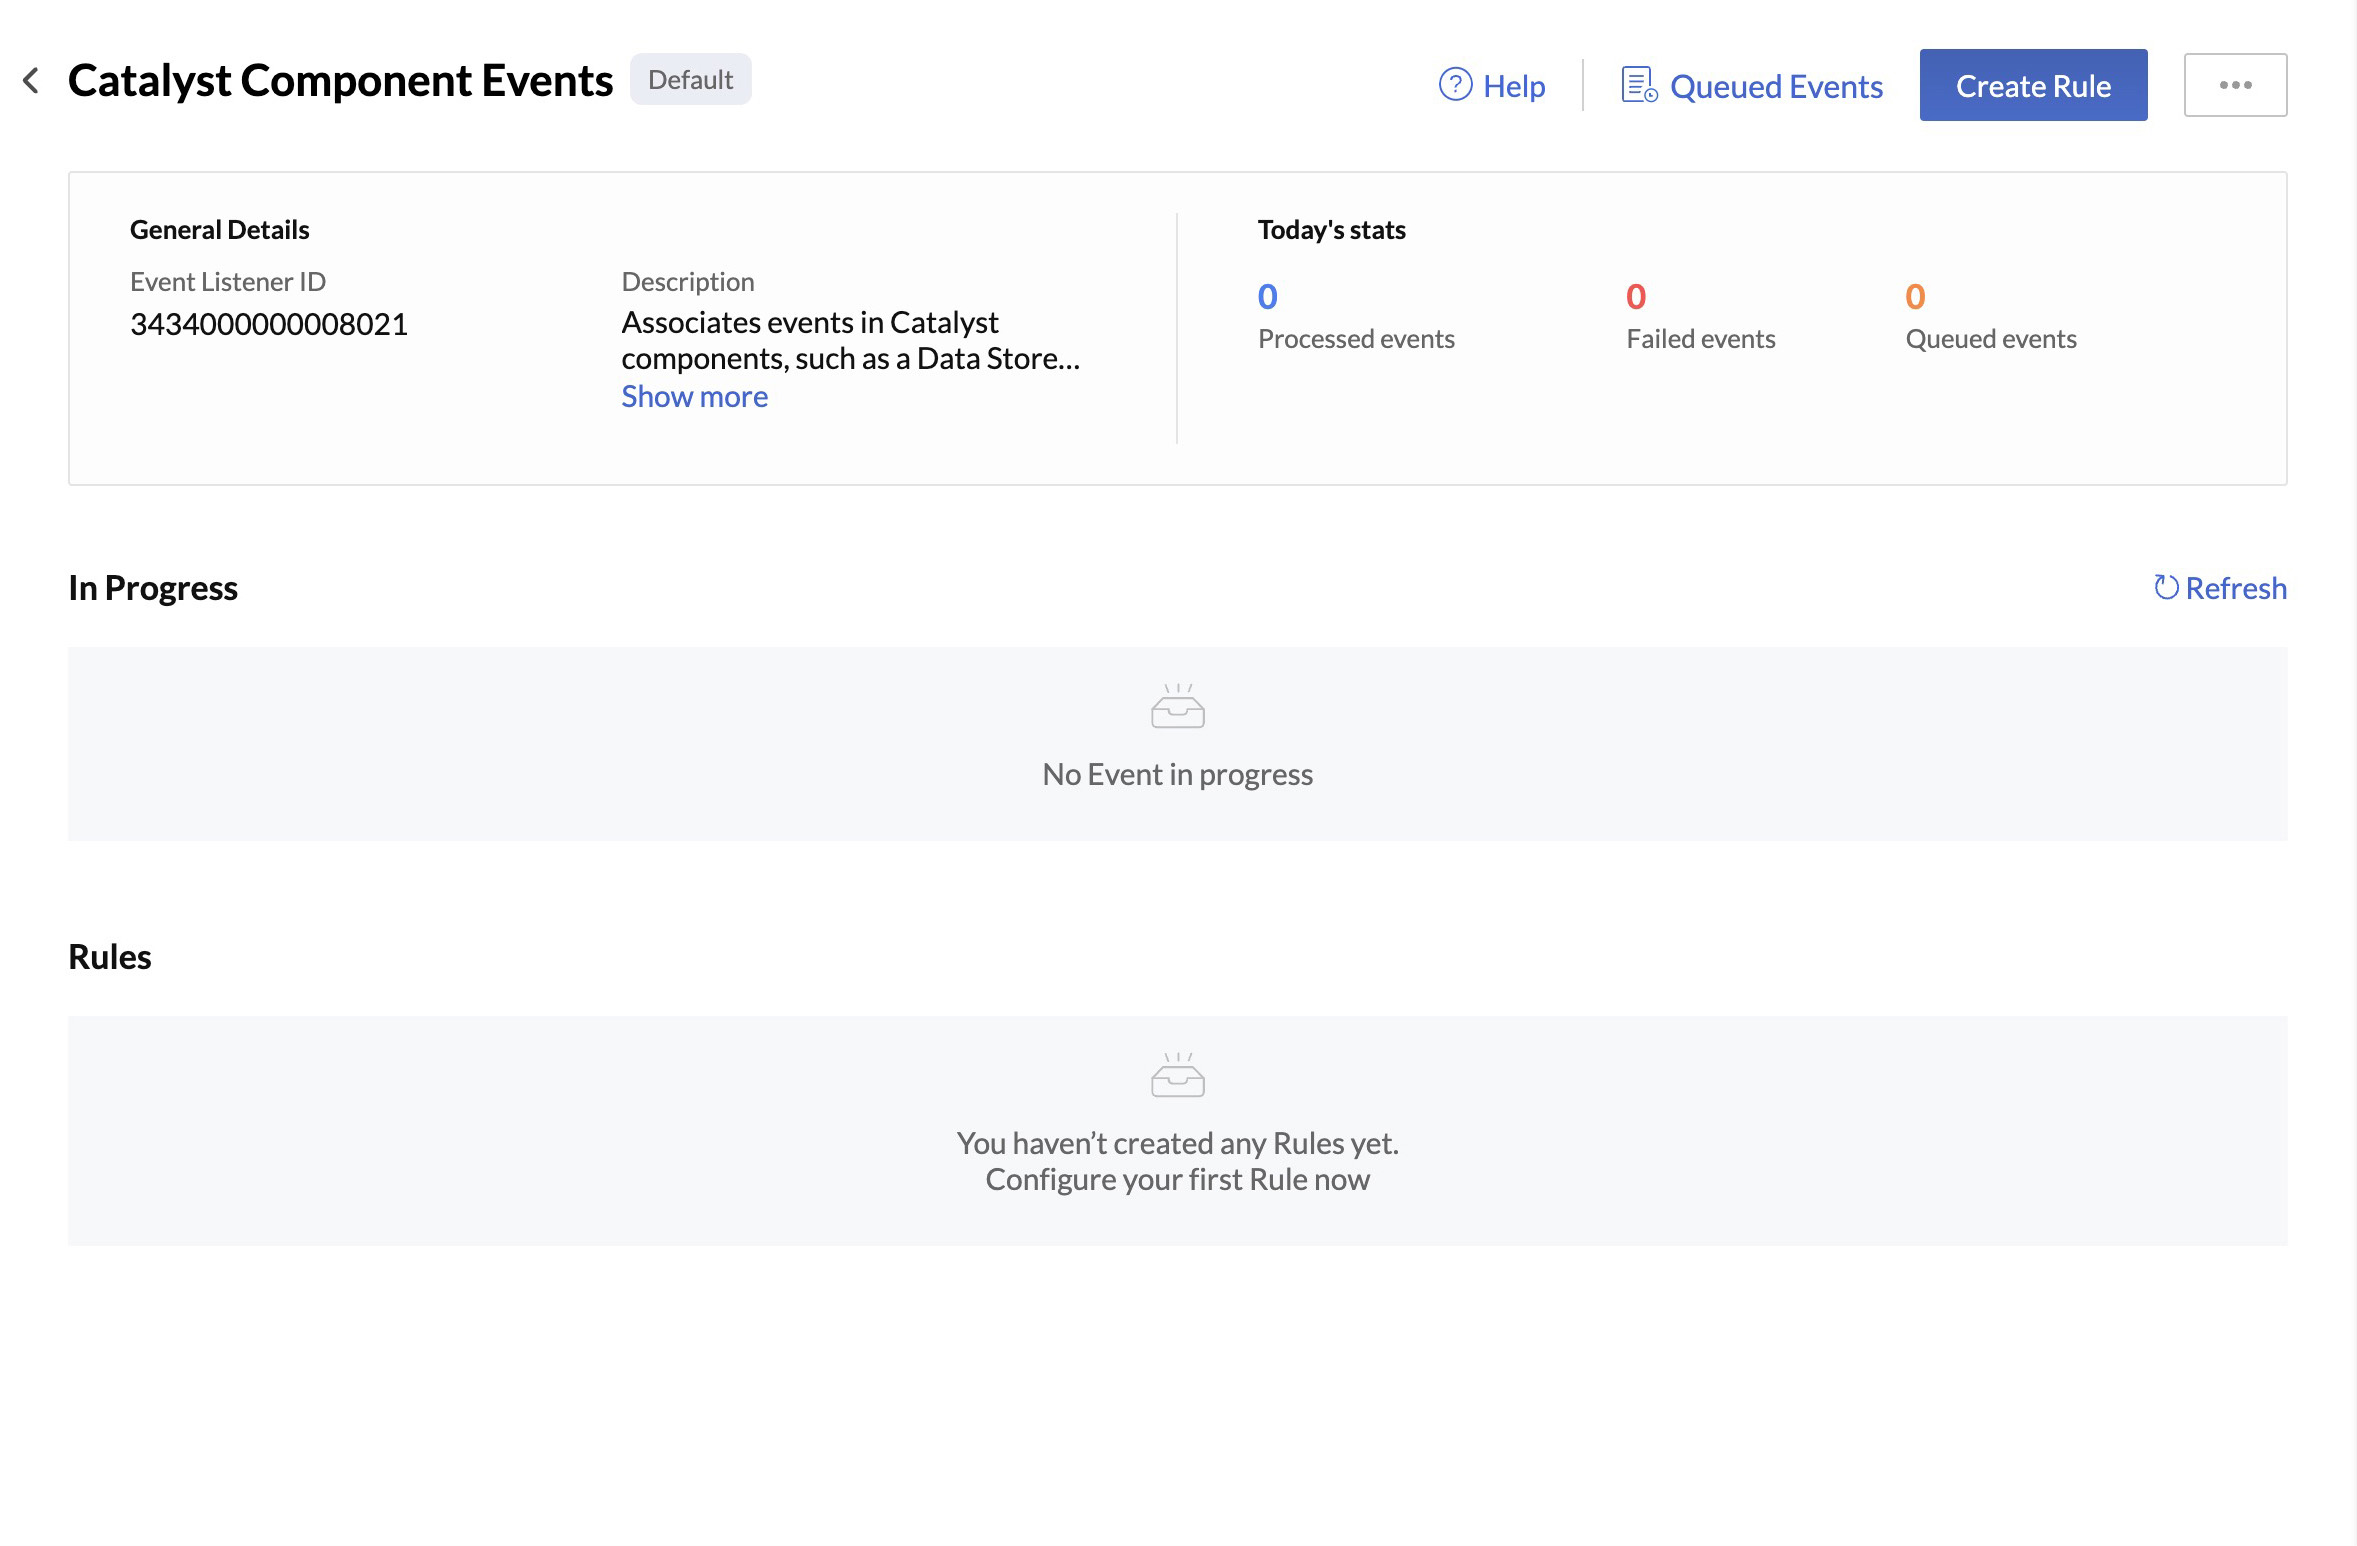Click the Rules section heading
The width and height of the screenshot is (2357, 1546).
click(109, 957)
